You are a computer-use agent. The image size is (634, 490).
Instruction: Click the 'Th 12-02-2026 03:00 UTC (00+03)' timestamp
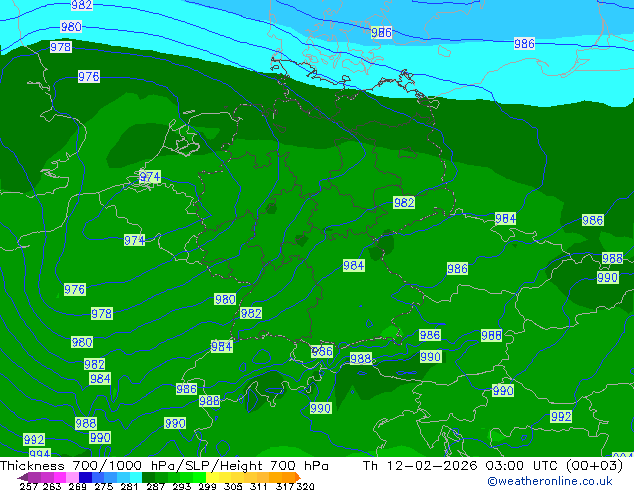tap(493, 466)
